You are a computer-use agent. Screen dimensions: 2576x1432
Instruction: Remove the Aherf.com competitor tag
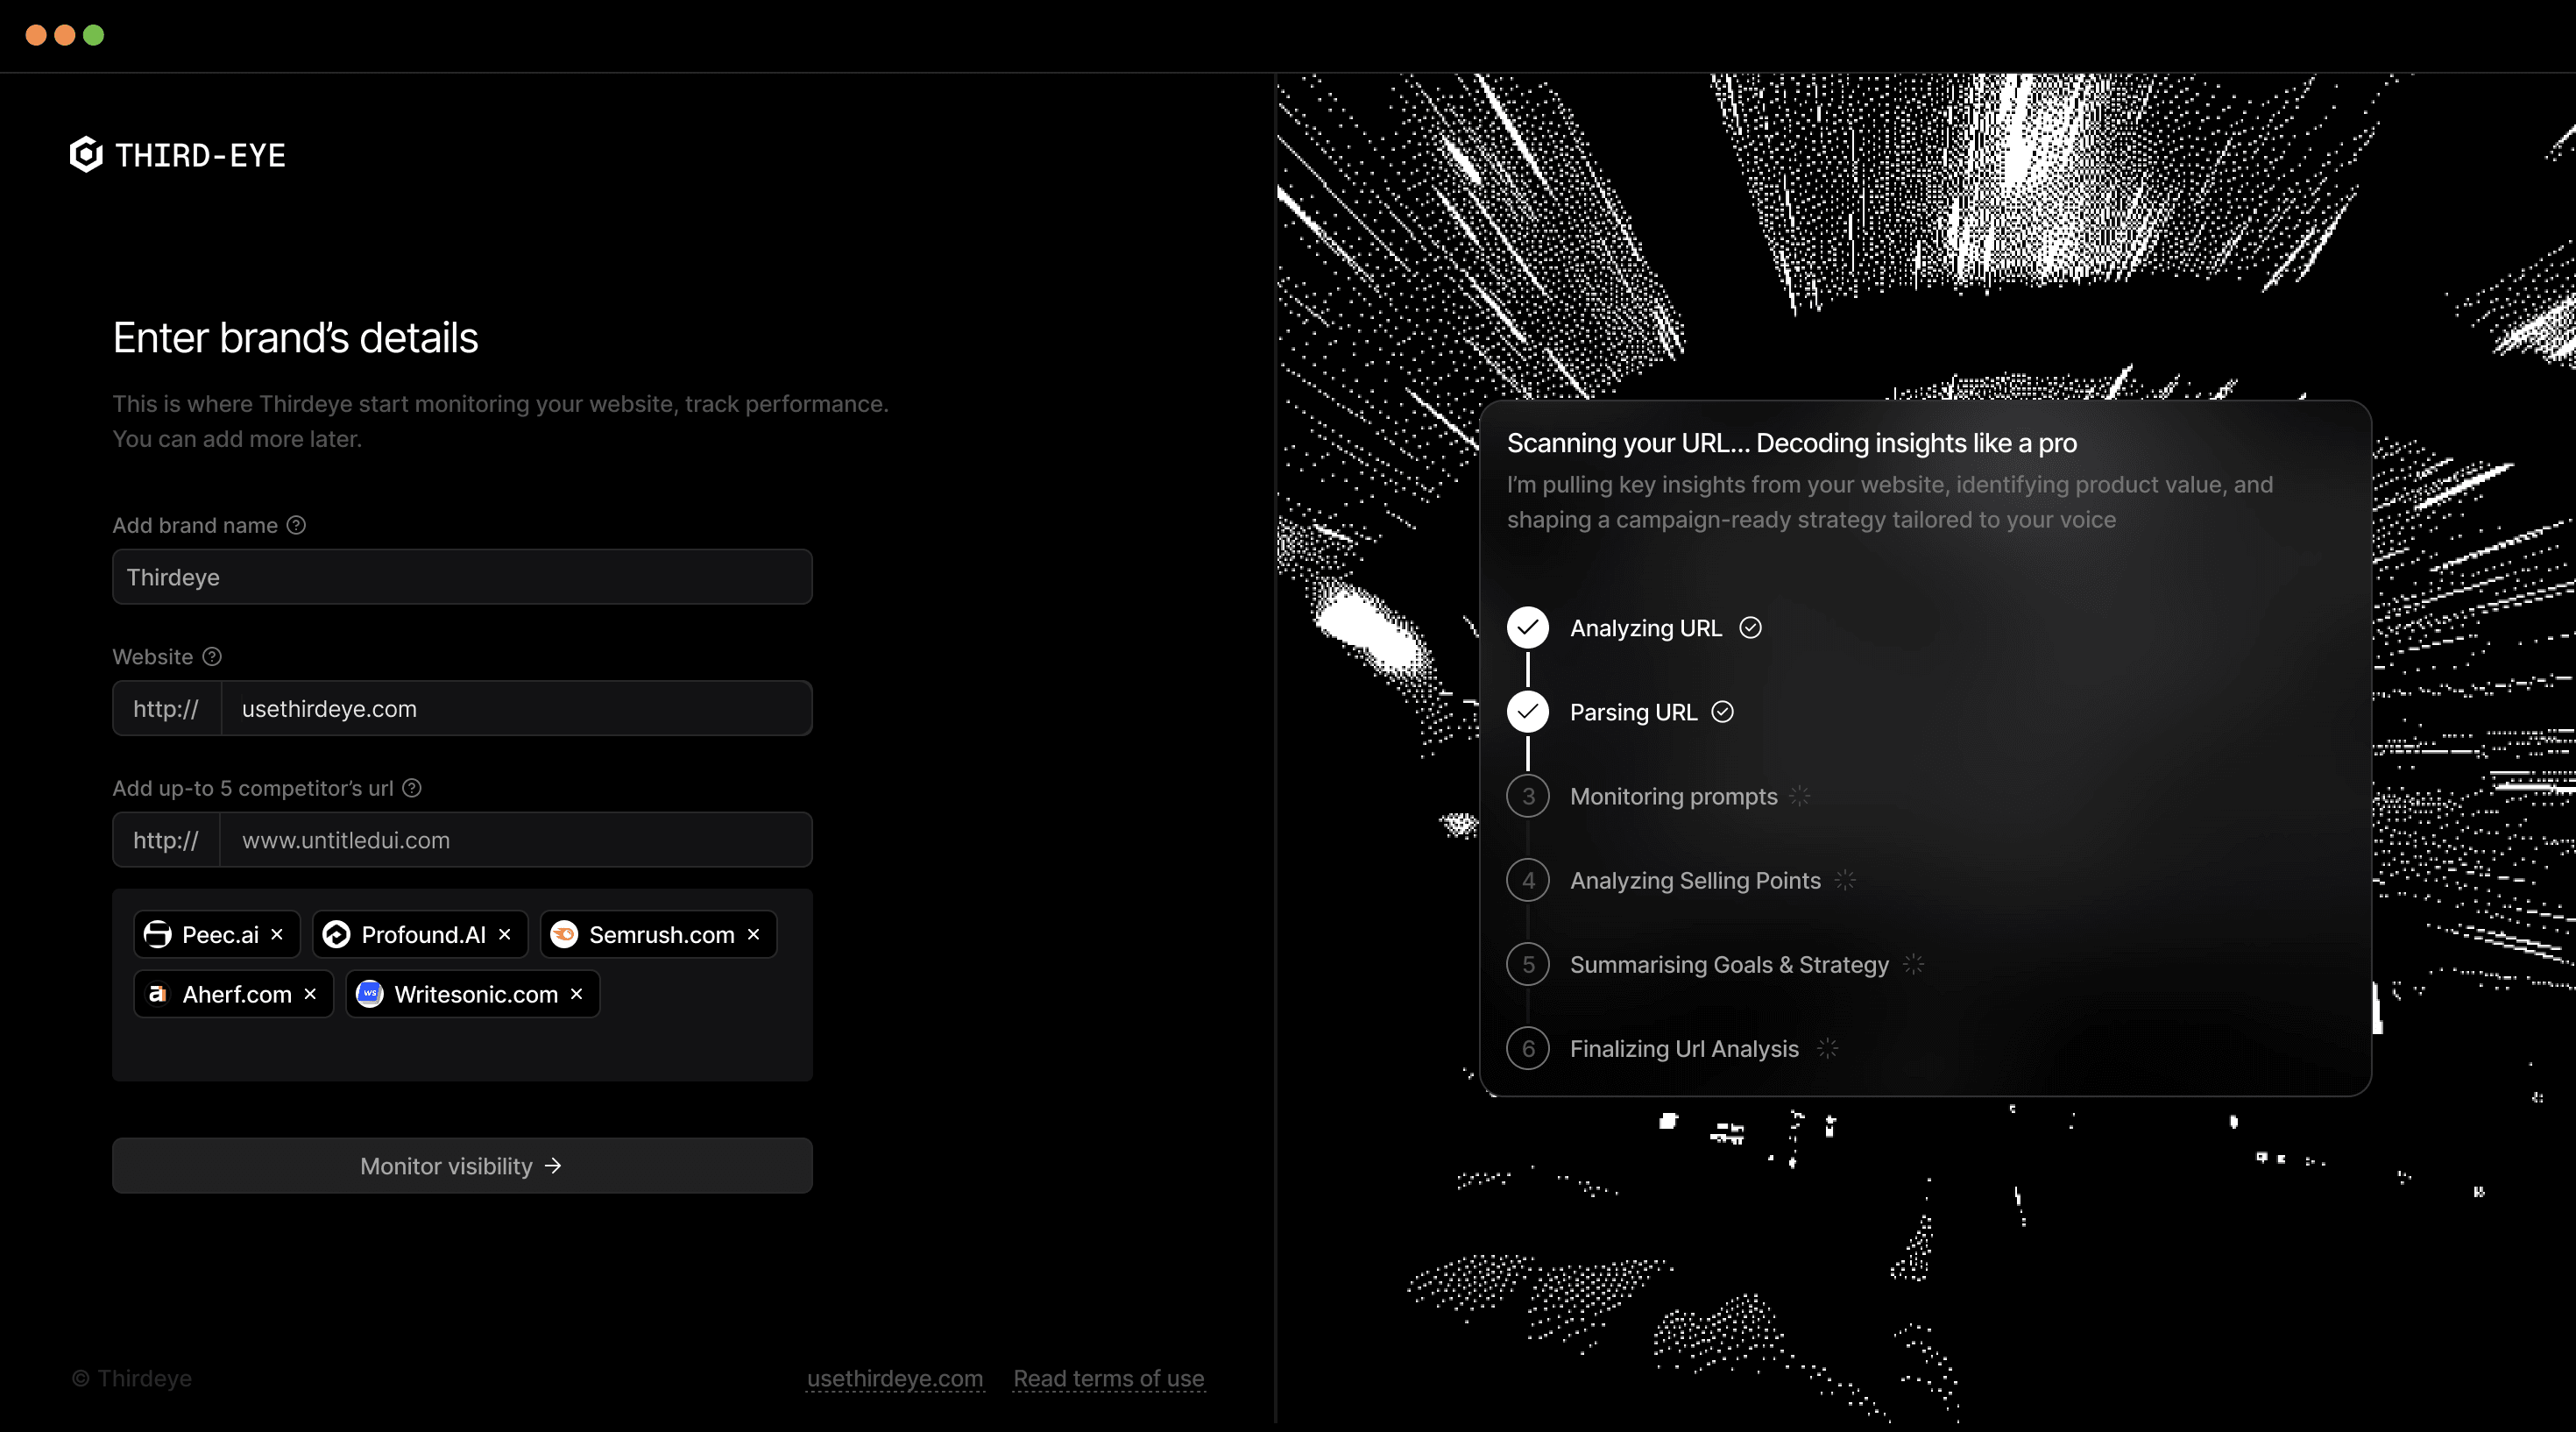[310, 994]
